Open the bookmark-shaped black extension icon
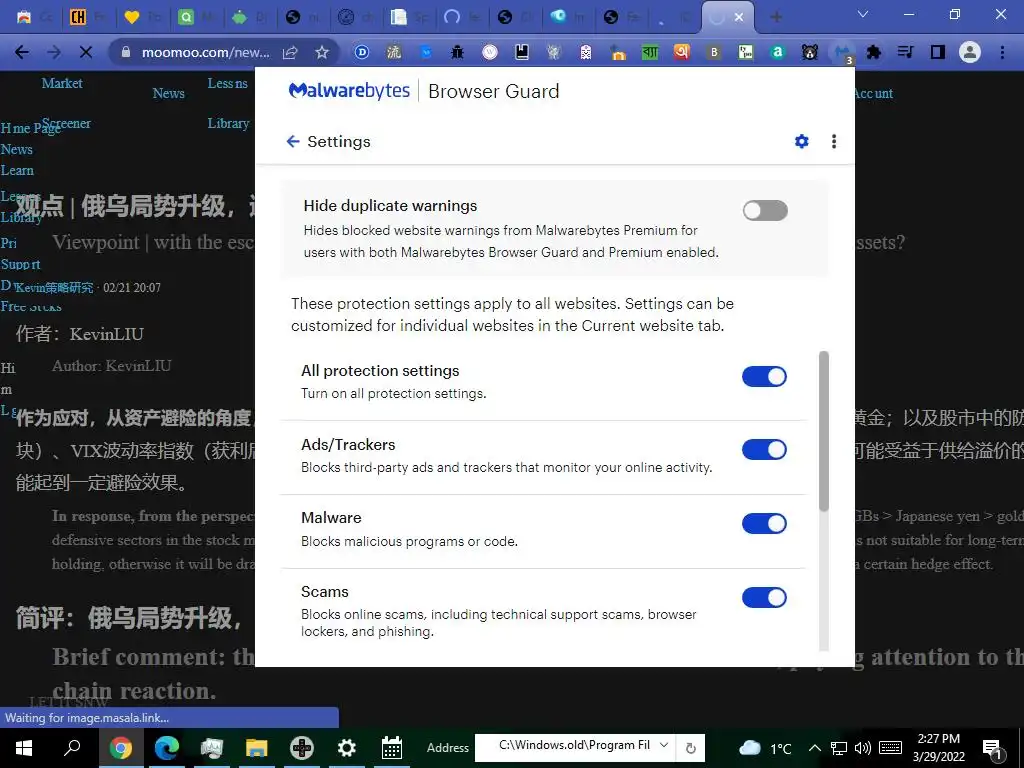This screenshot has width=1024, height=768. point(521,52)
